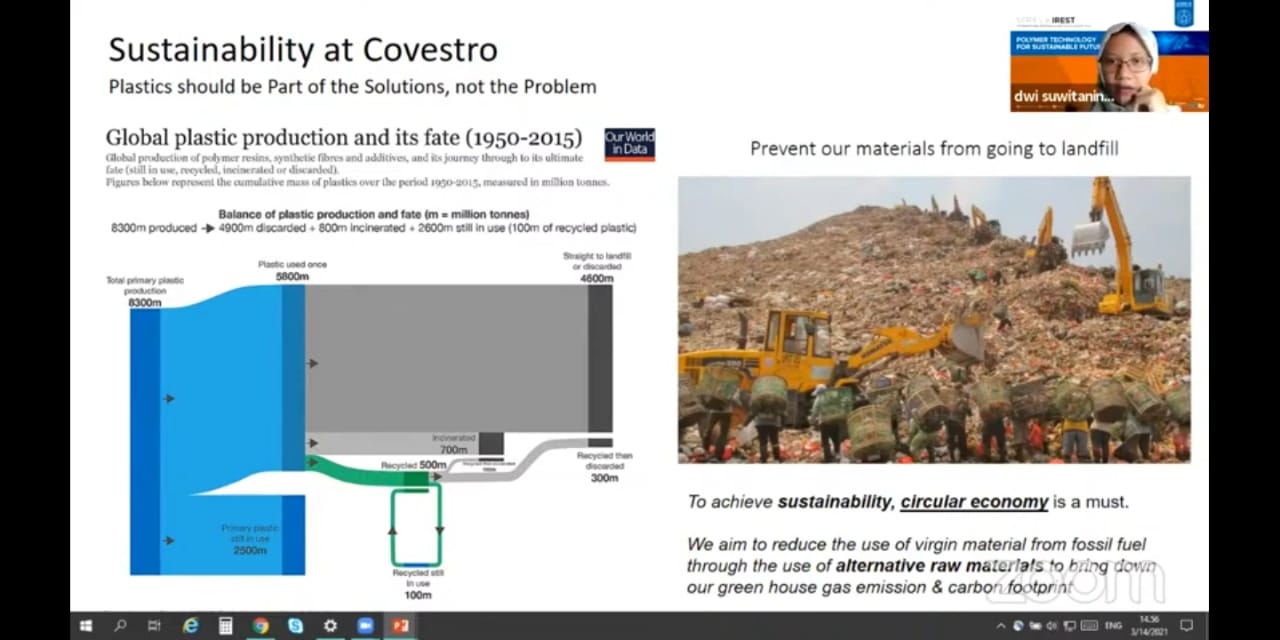This screenshot has width=1280, height=640.
Task: Expand the hidden system tray icons chevron
Action: tap(1001, 626)
